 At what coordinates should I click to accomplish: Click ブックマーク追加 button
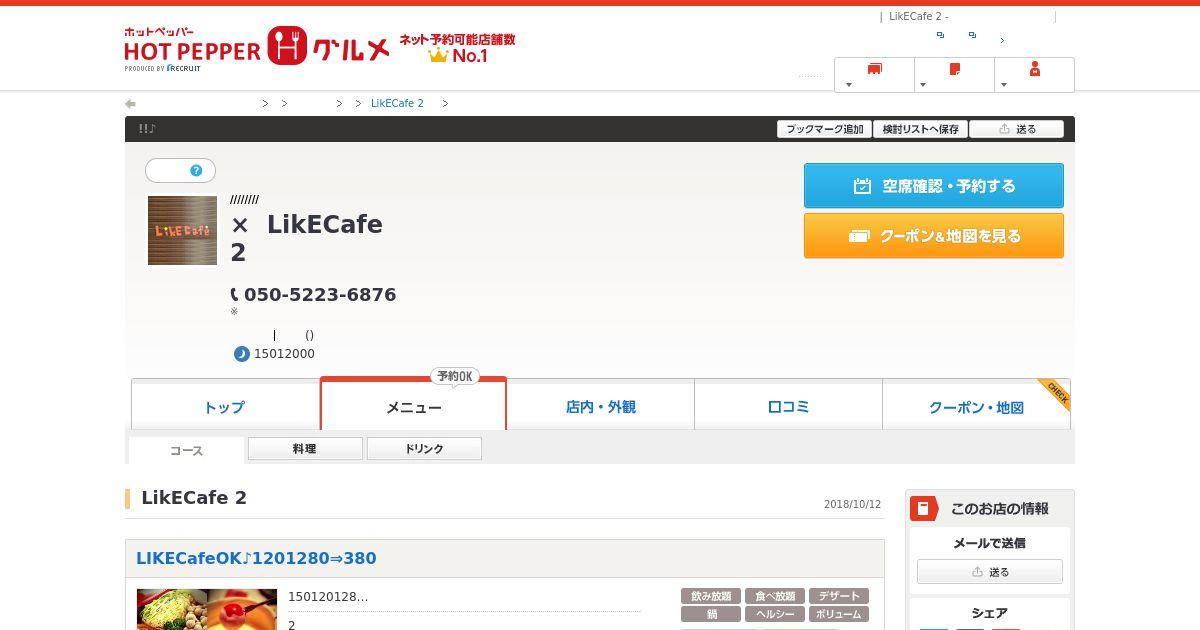tap(824, 129)
